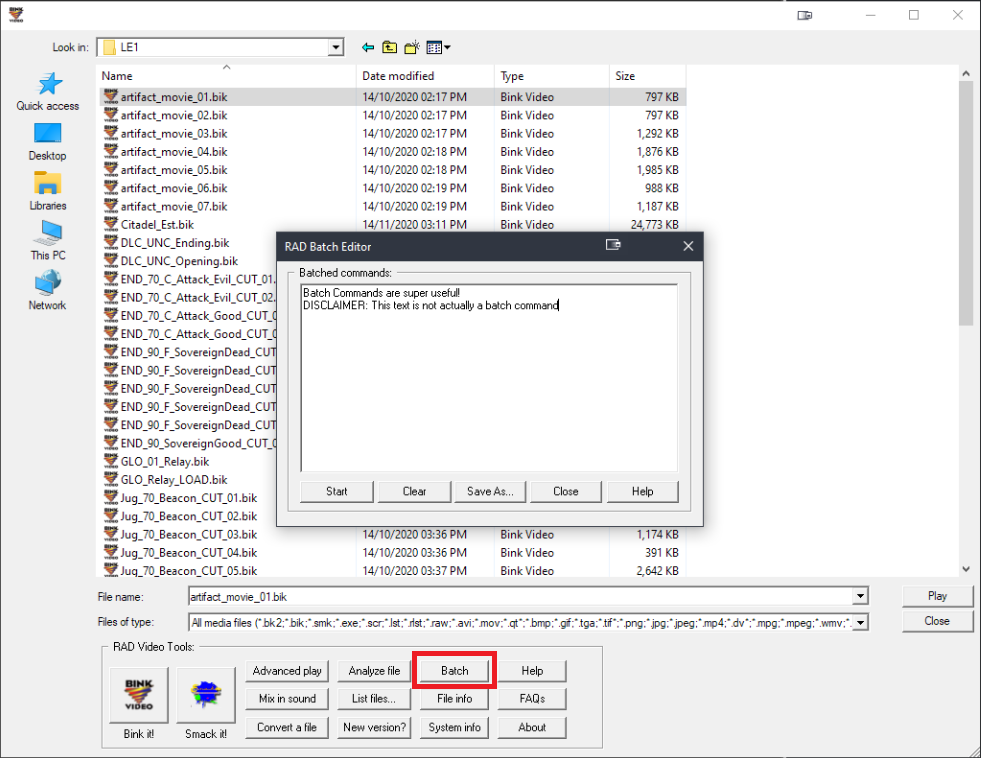
Task: Select Citadel_Est.bik file icon
Action: coord(111,224)
